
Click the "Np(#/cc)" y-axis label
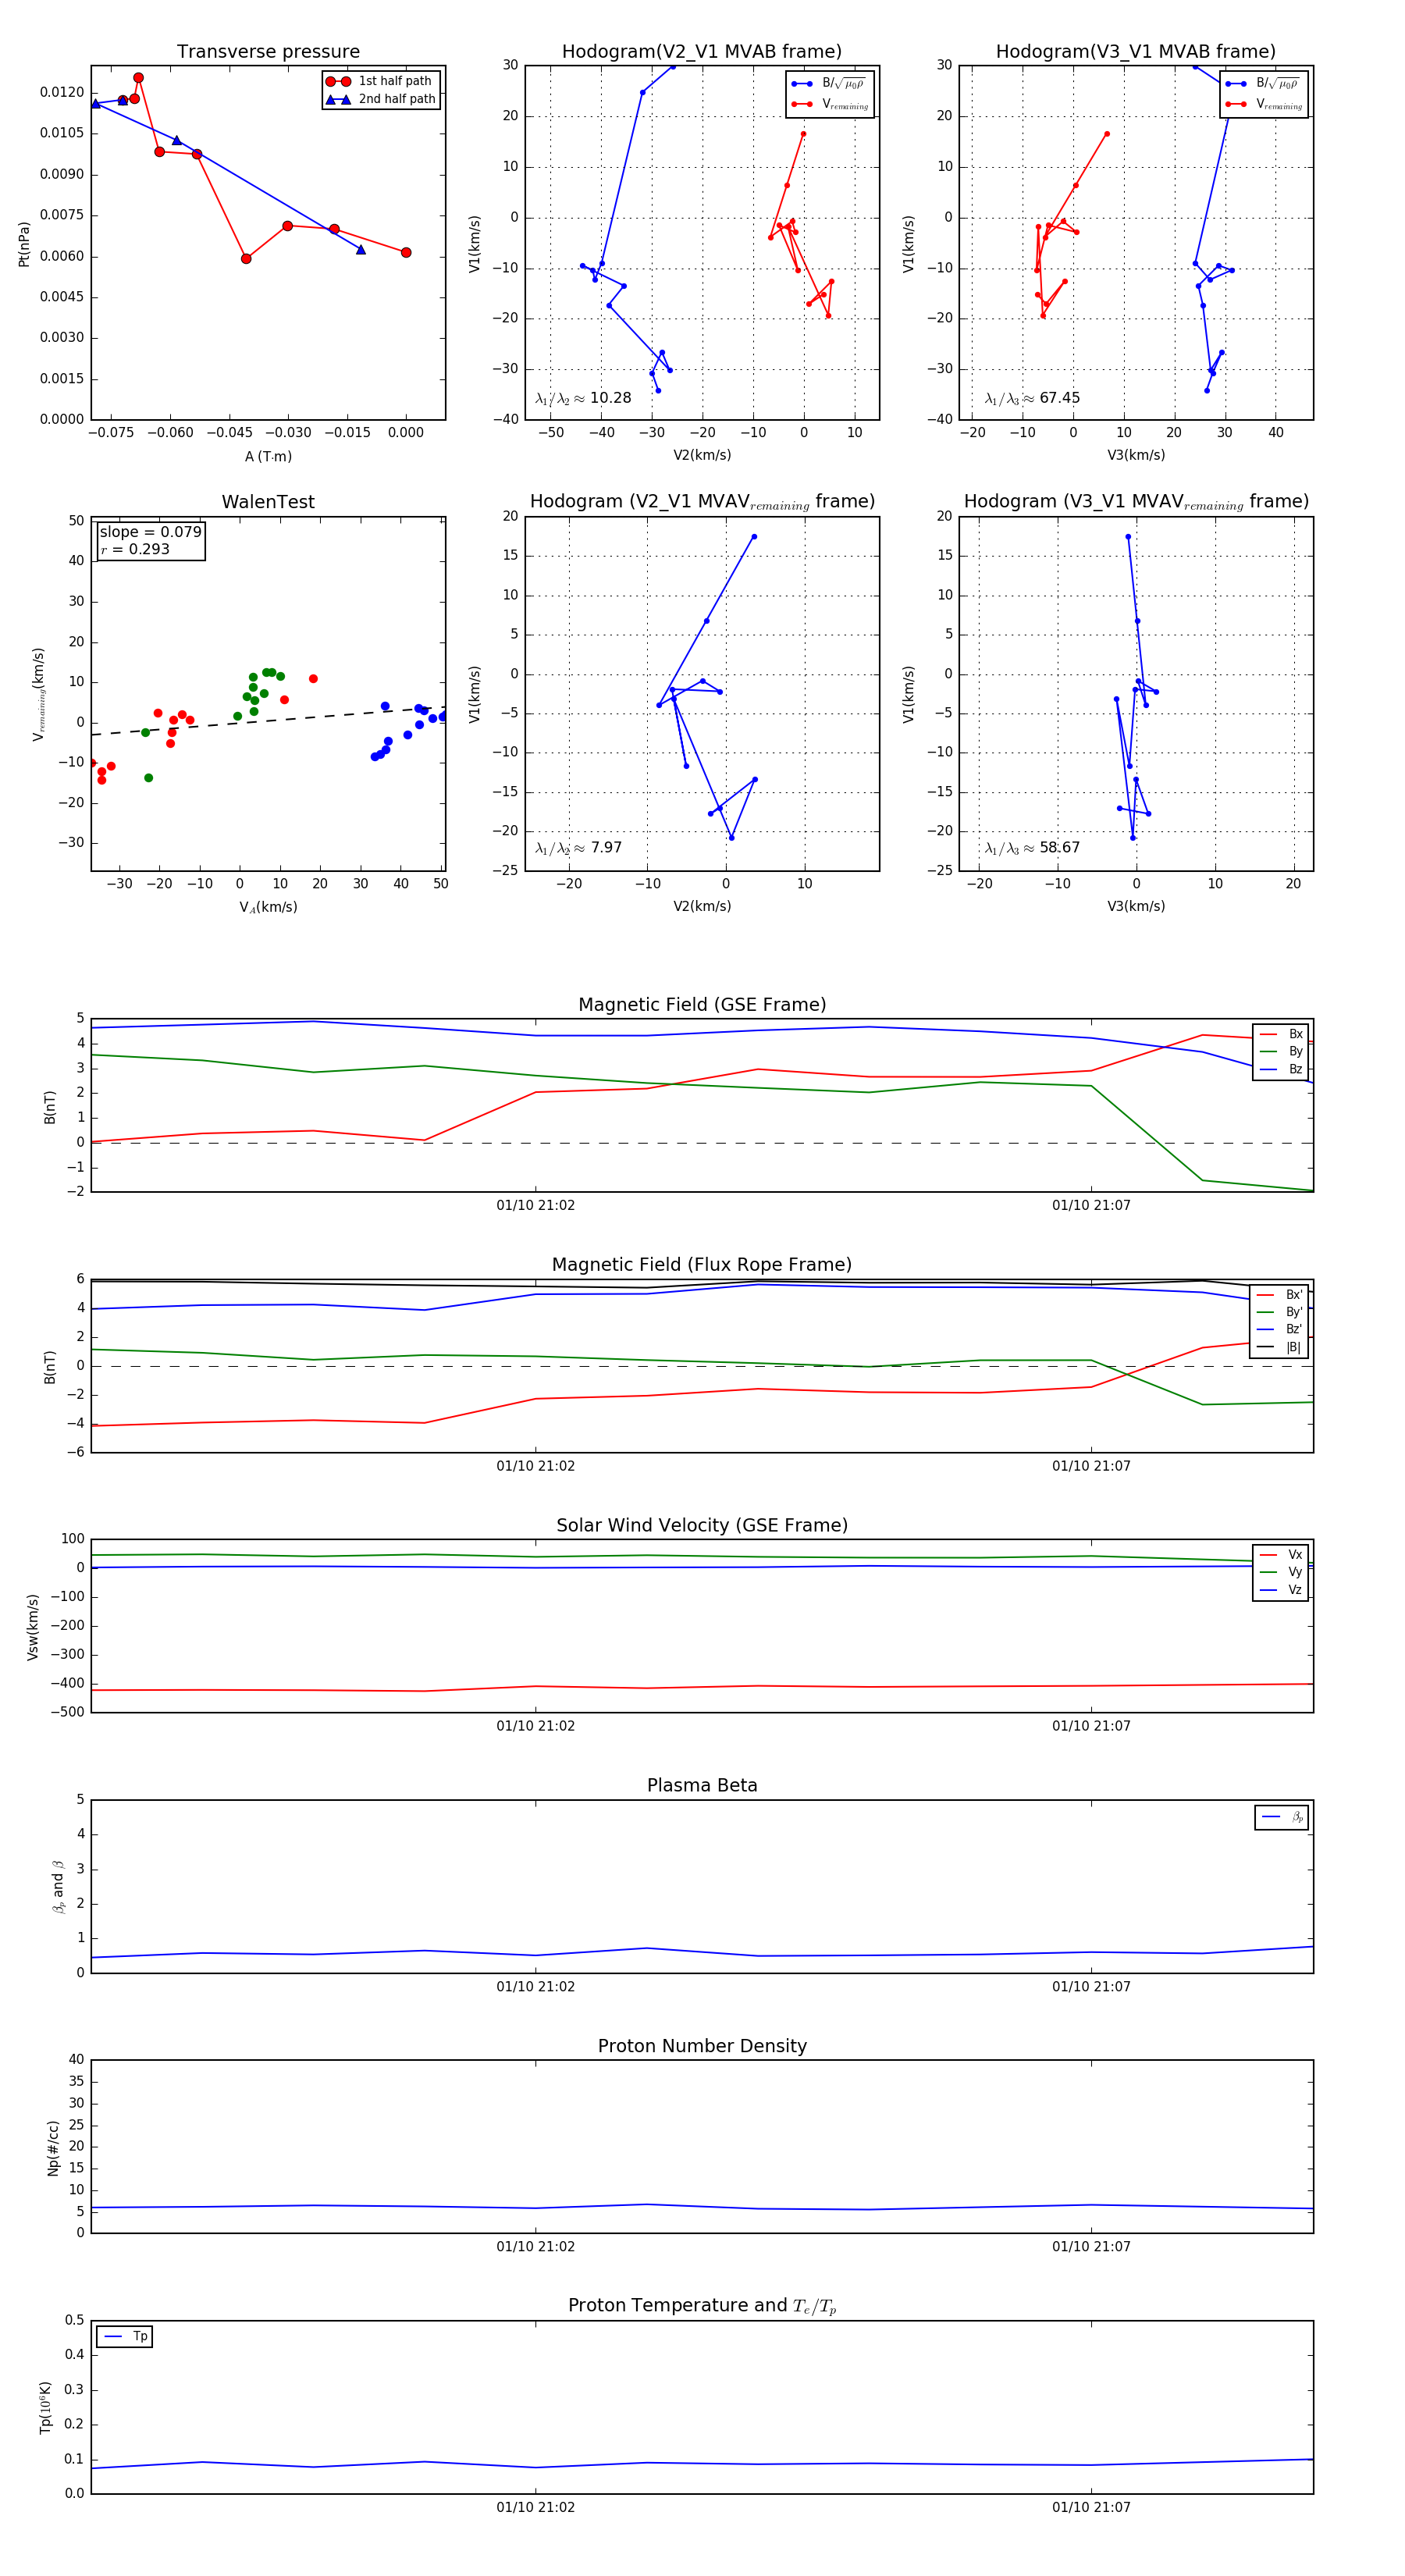point(53,2147)
